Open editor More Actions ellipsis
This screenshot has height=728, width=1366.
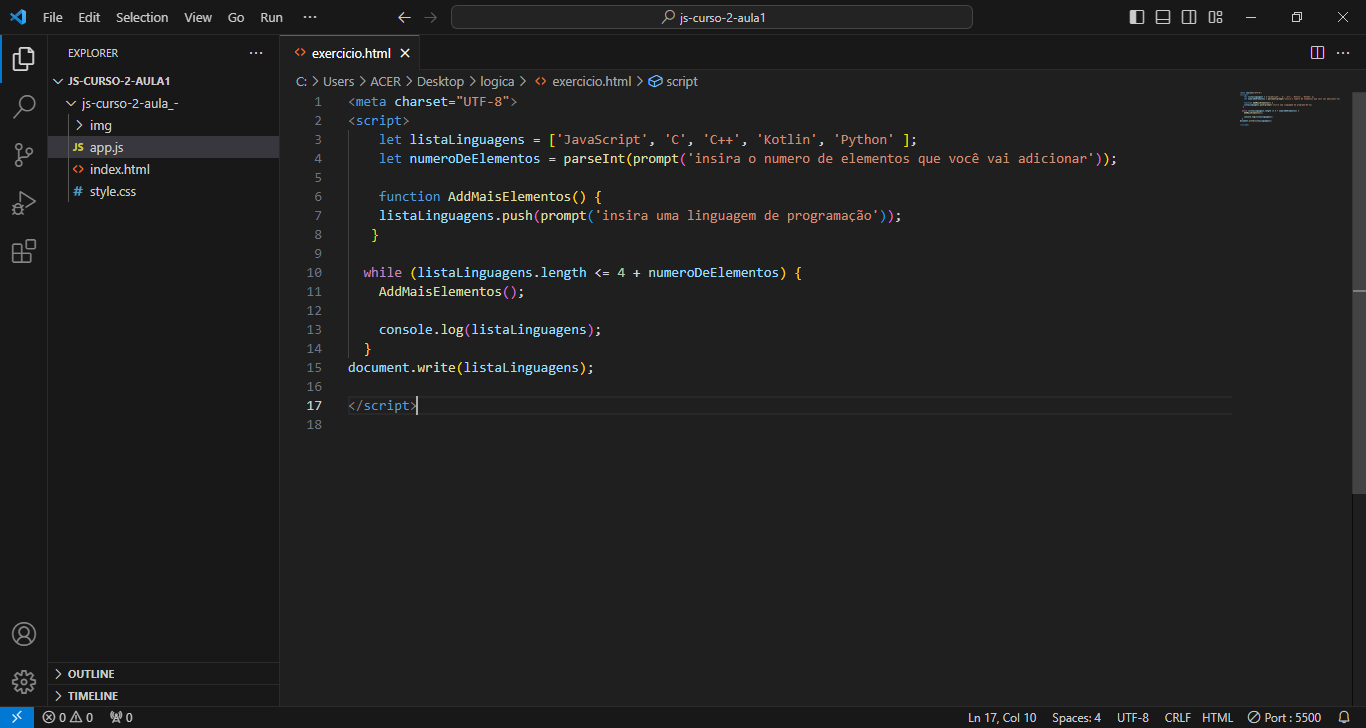[x=1343, y=53]
